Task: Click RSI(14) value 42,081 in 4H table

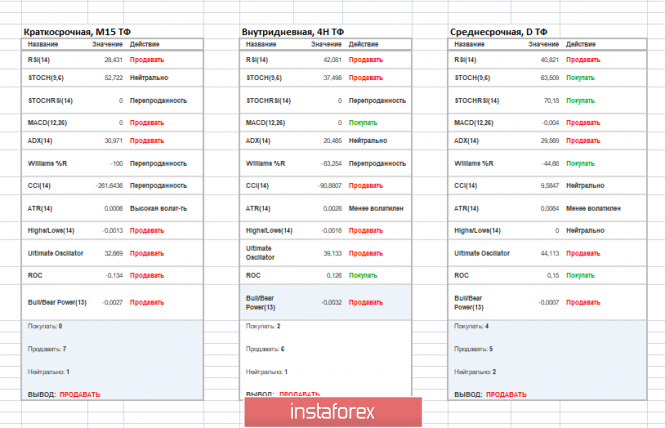Action: pyautogui.click(x=332, y=60)
